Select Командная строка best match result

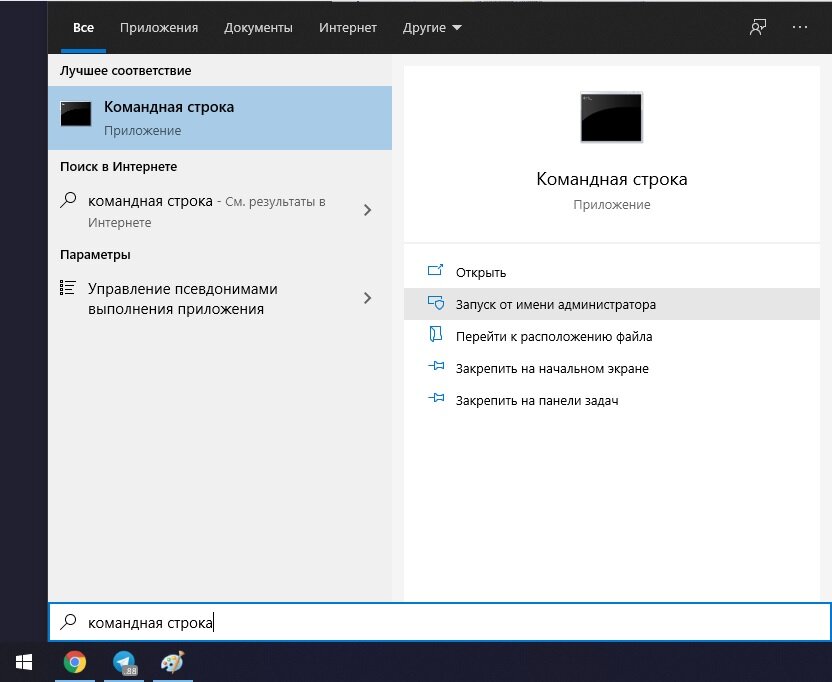tap(220, 118)
